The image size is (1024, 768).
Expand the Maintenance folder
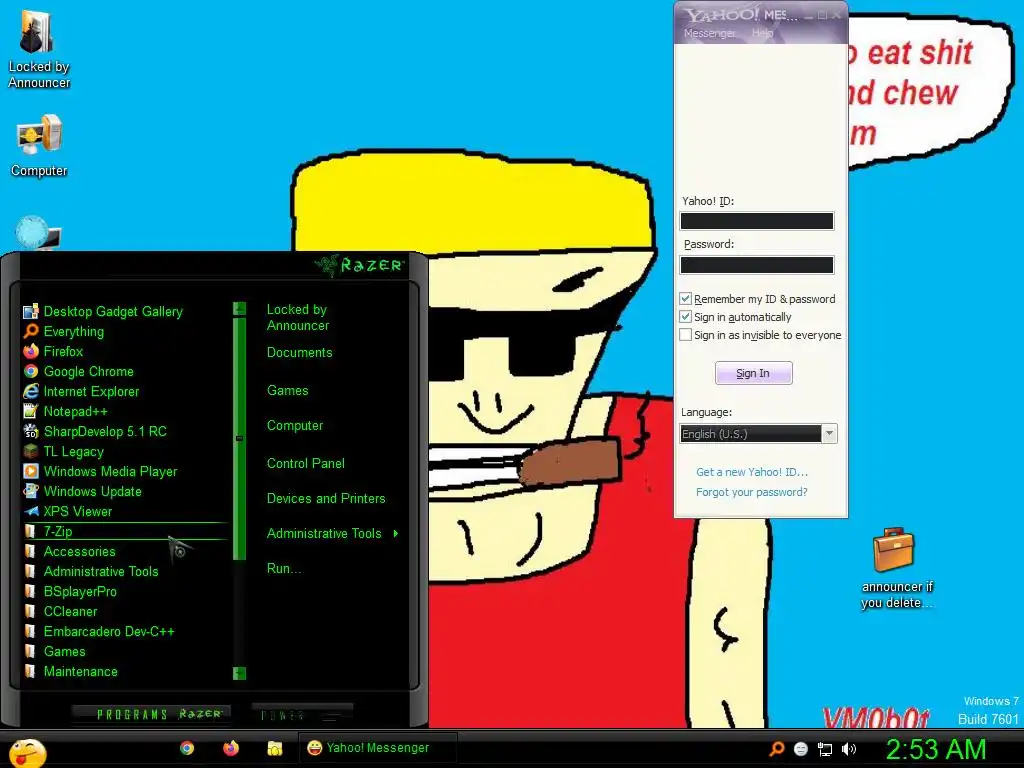point(71,671)
